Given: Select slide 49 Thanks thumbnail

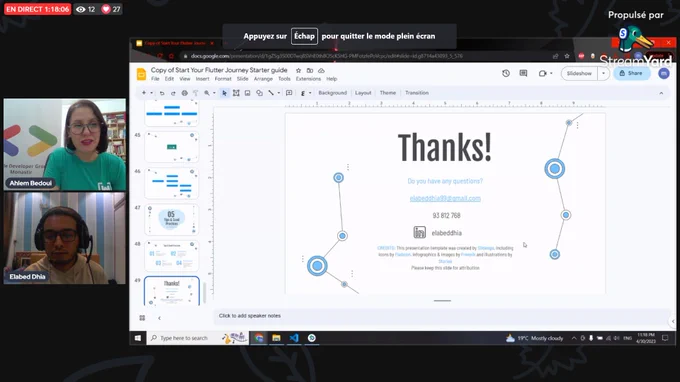Looking at the screenshot, I should (172, 291).
